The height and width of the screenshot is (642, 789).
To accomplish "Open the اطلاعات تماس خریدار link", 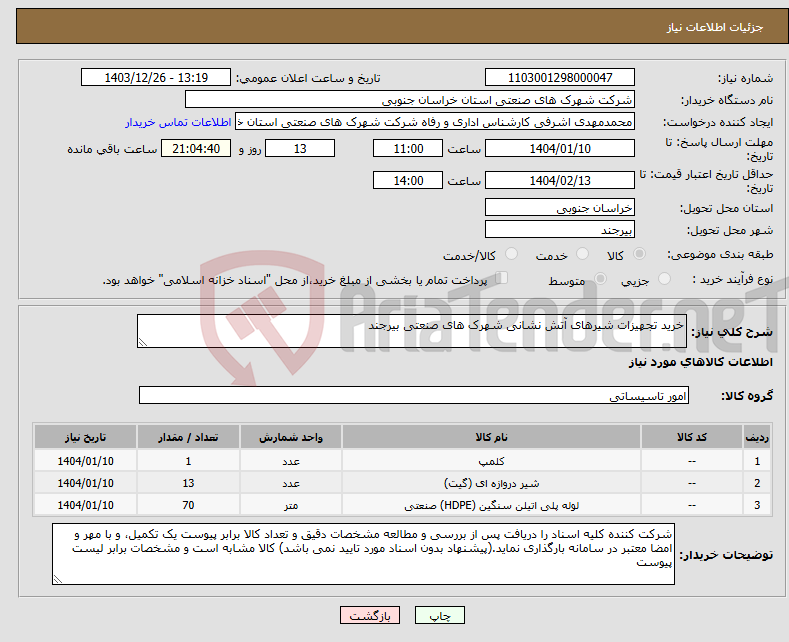I will [178, 122].
